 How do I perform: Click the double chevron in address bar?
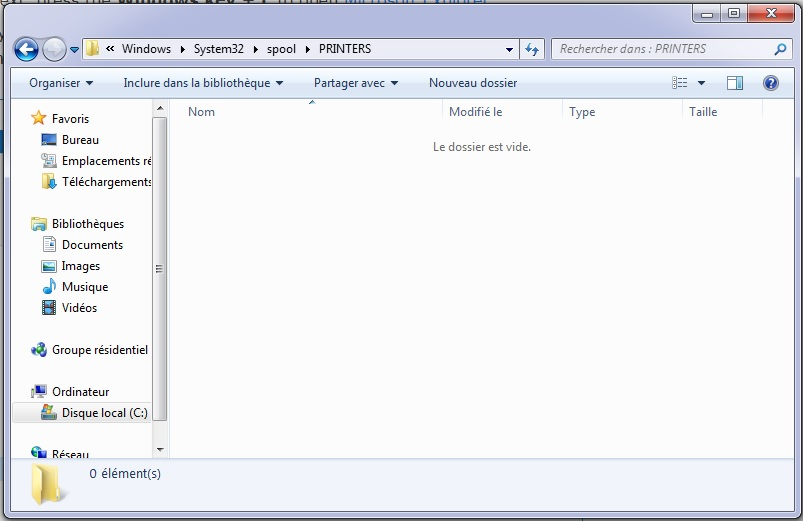pos(110,49)
